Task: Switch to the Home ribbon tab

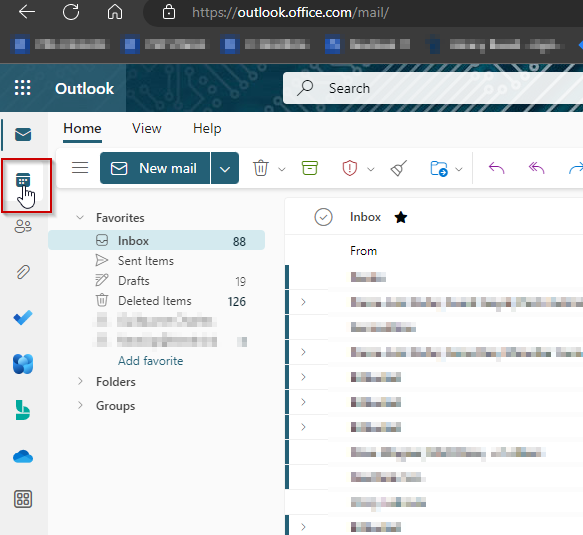Action: (x=82, y=128)
